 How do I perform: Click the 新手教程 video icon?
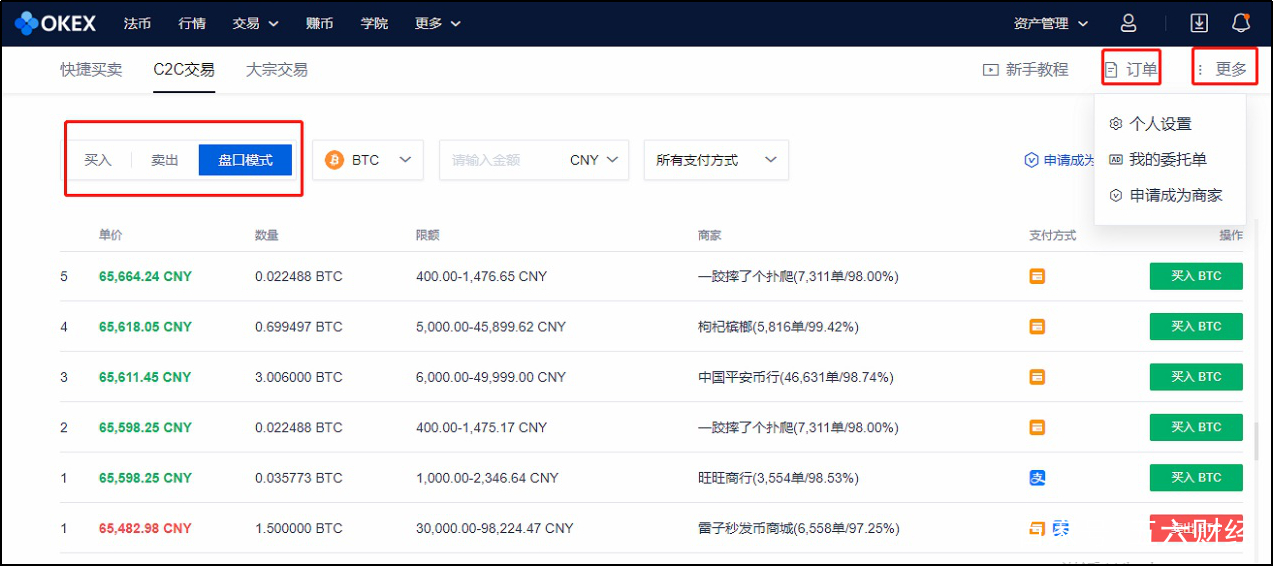pos(990,70)
